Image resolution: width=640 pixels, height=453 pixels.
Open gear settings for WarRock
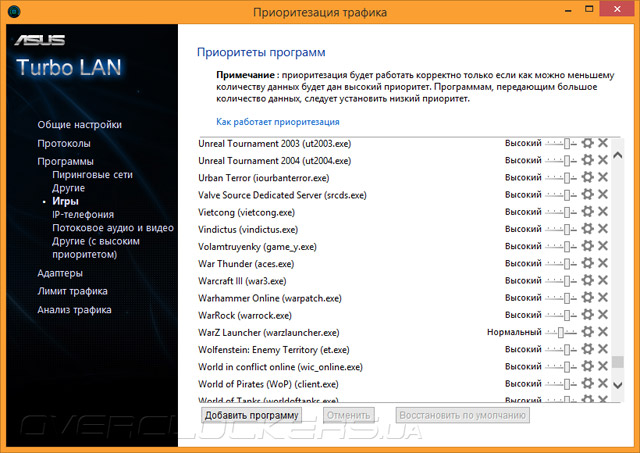pyautogui.click(x=587, y=315)
